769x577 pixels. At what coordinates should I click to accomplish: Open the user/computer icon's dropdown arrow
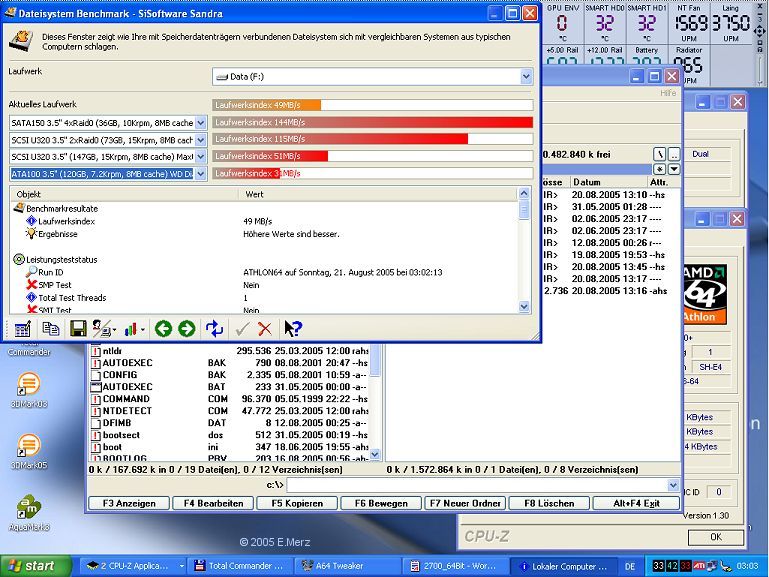pyautogui.click(x=114, y=330)
